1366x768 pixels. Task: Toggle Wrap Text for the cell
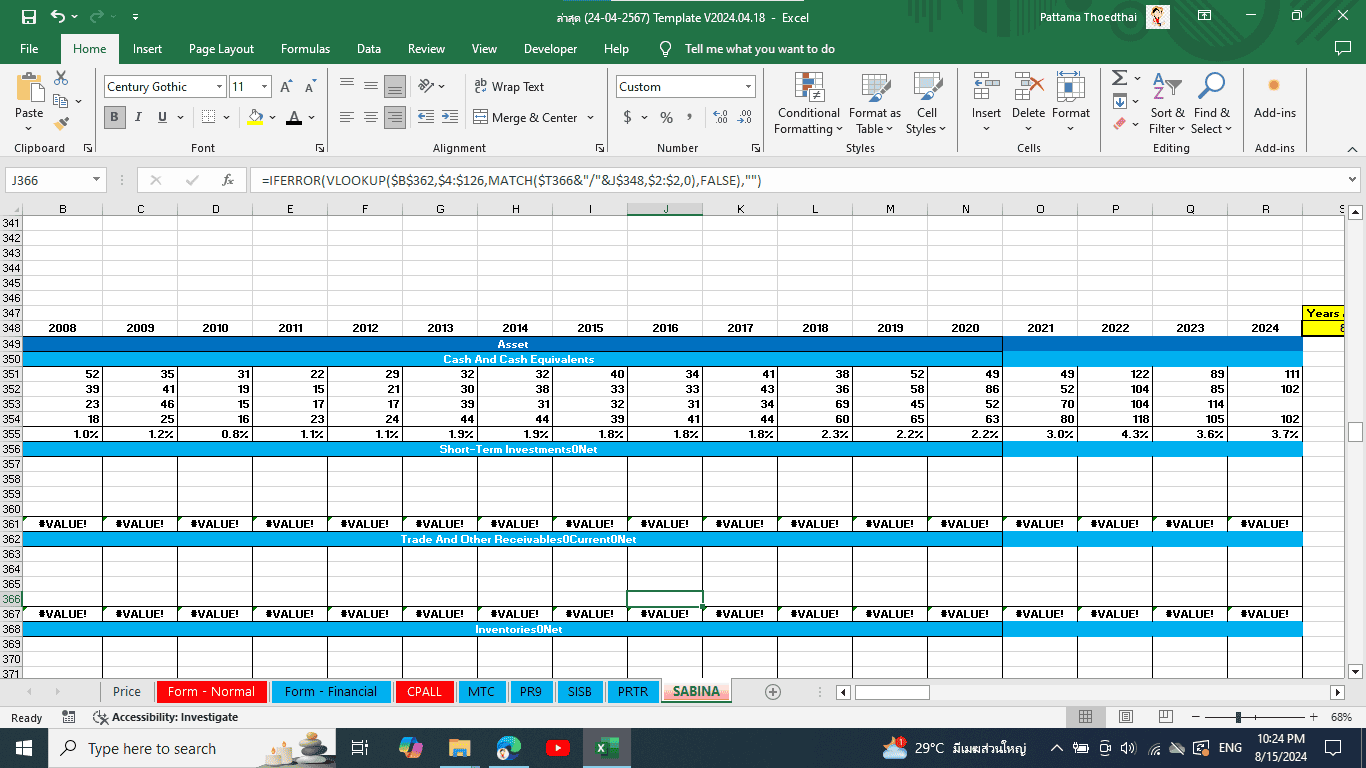click(508, 87)
